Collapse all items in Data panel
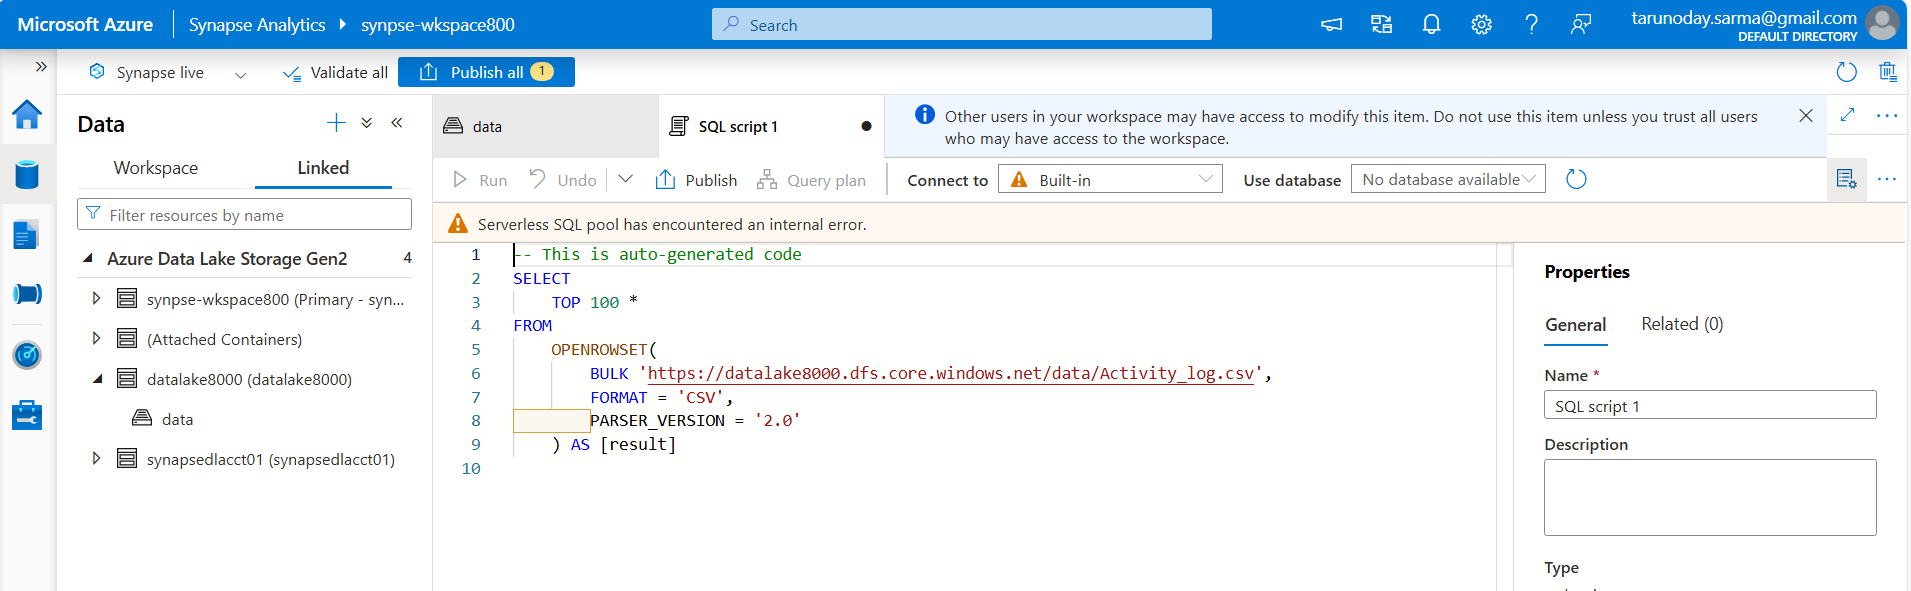This screenshot has width=1911, height=591. pyautogui.click(x=367, y=123)
